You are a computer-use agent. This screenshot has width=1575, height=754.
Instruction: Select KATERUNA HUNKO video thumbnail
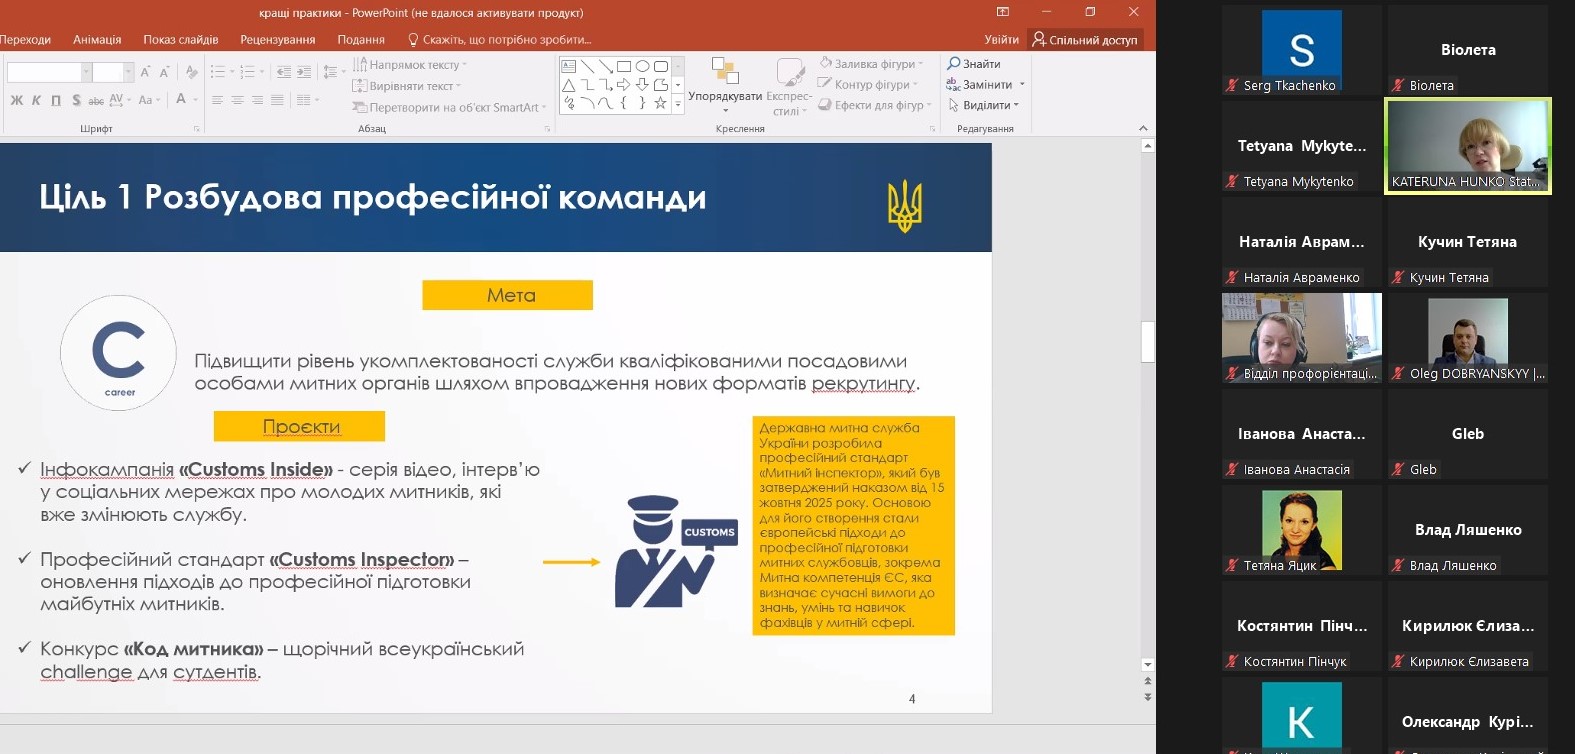coord(1467,145)
